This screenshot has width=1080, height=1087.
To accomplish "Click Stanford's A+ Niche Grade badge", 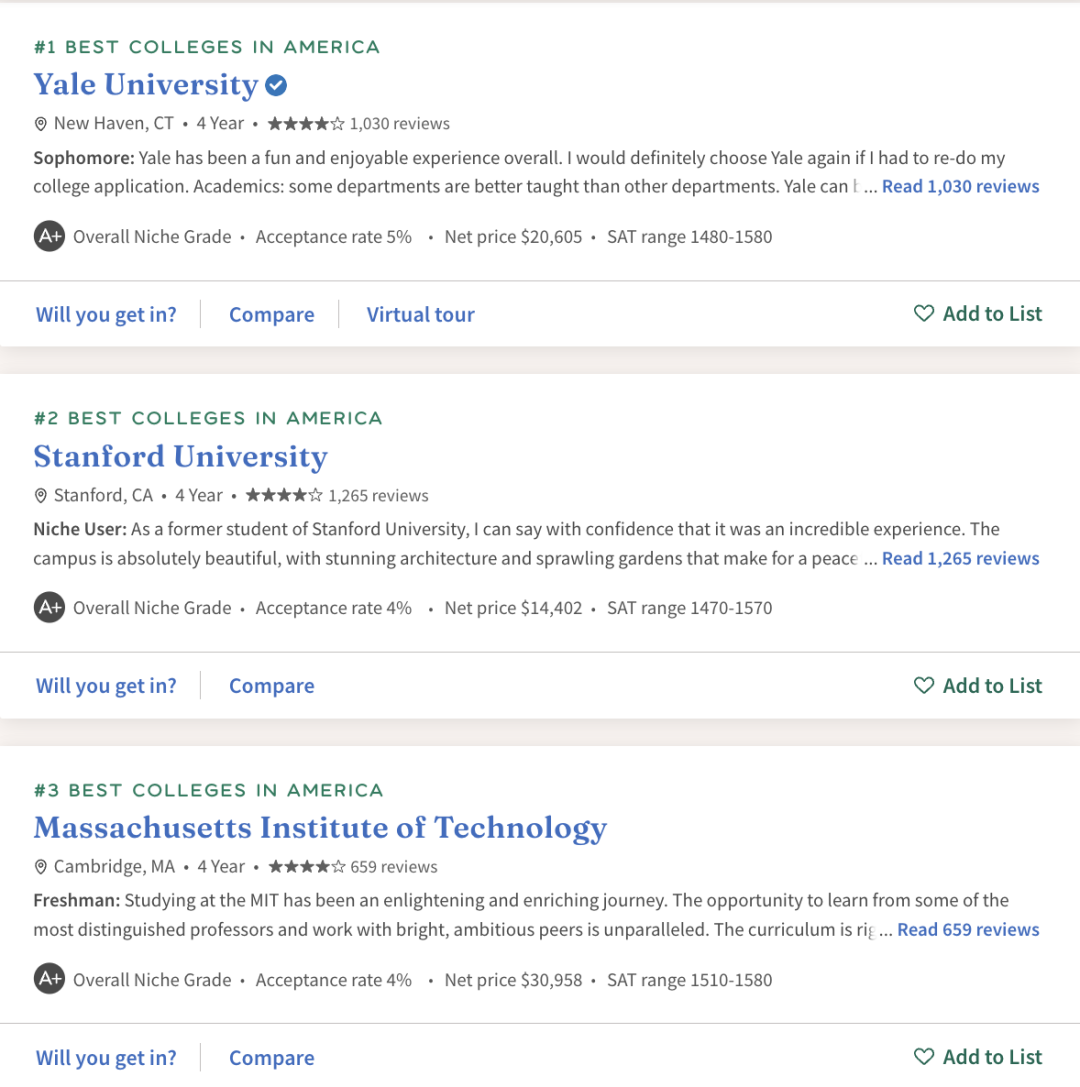I will [x=49, y=608].
